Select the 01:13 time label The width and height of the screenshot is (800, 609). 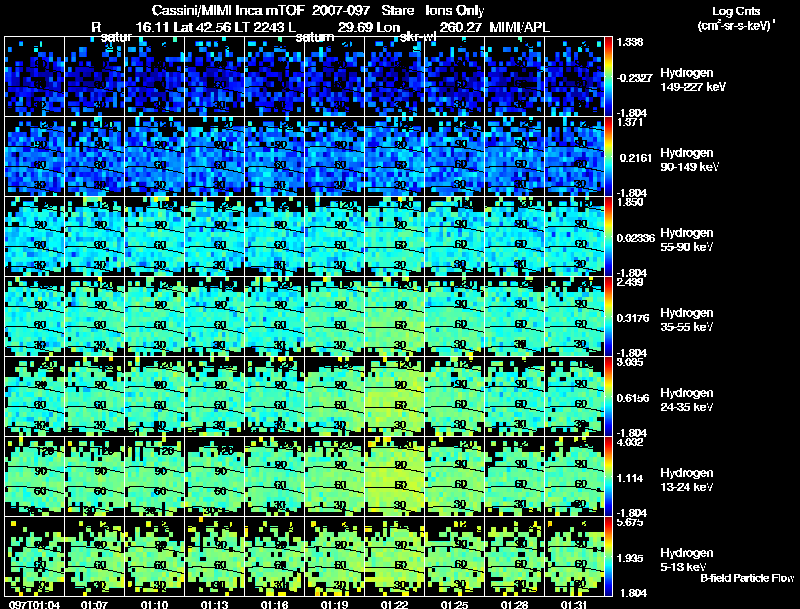pos(214,604)
